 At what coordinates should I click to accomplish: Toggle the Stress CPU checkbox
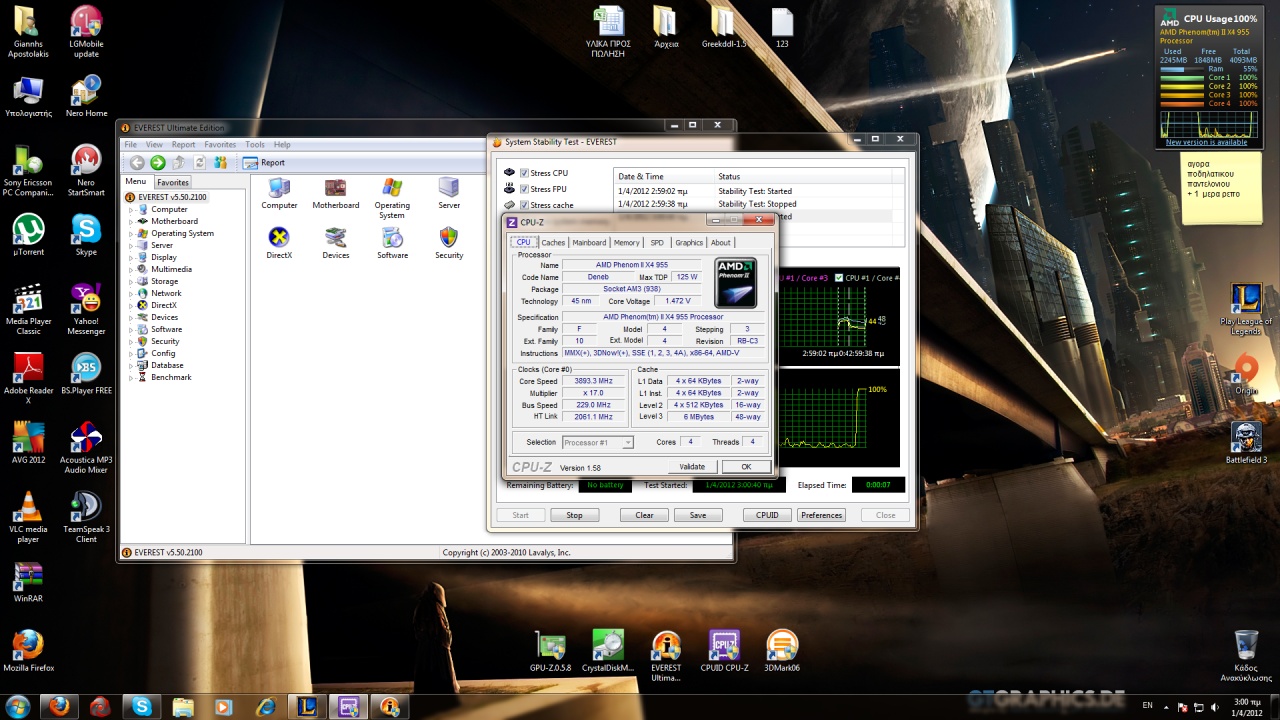[x=524, y=173]
